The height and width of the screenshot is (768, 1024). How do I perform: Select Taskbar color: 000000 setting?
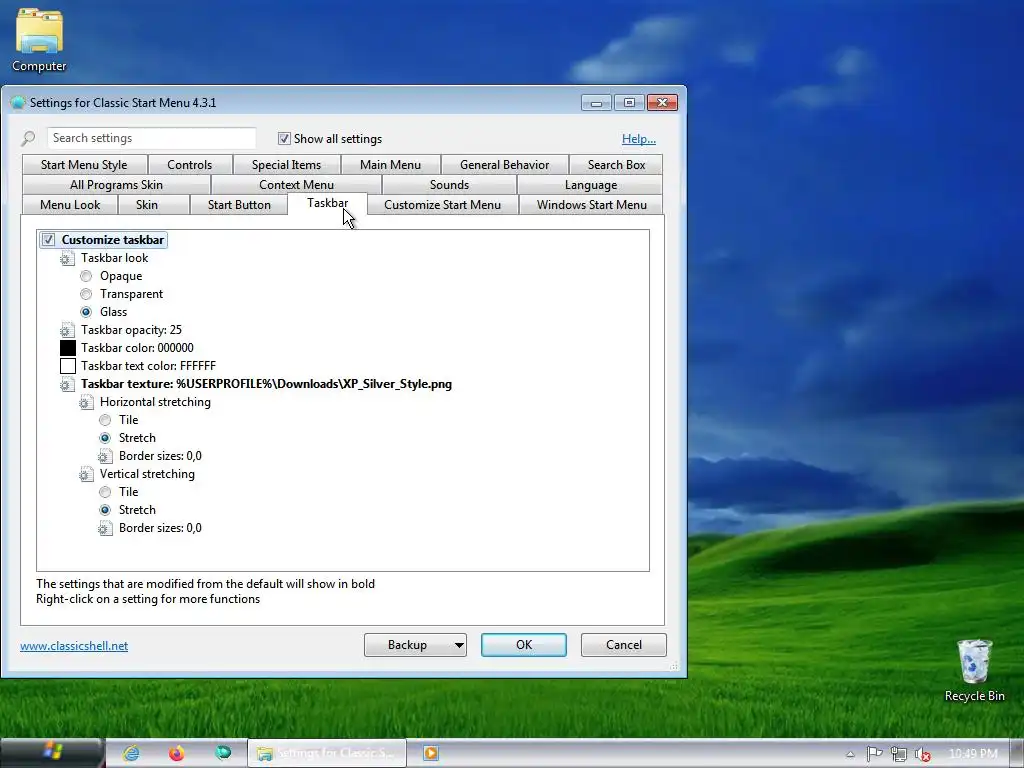pos(137,348)
